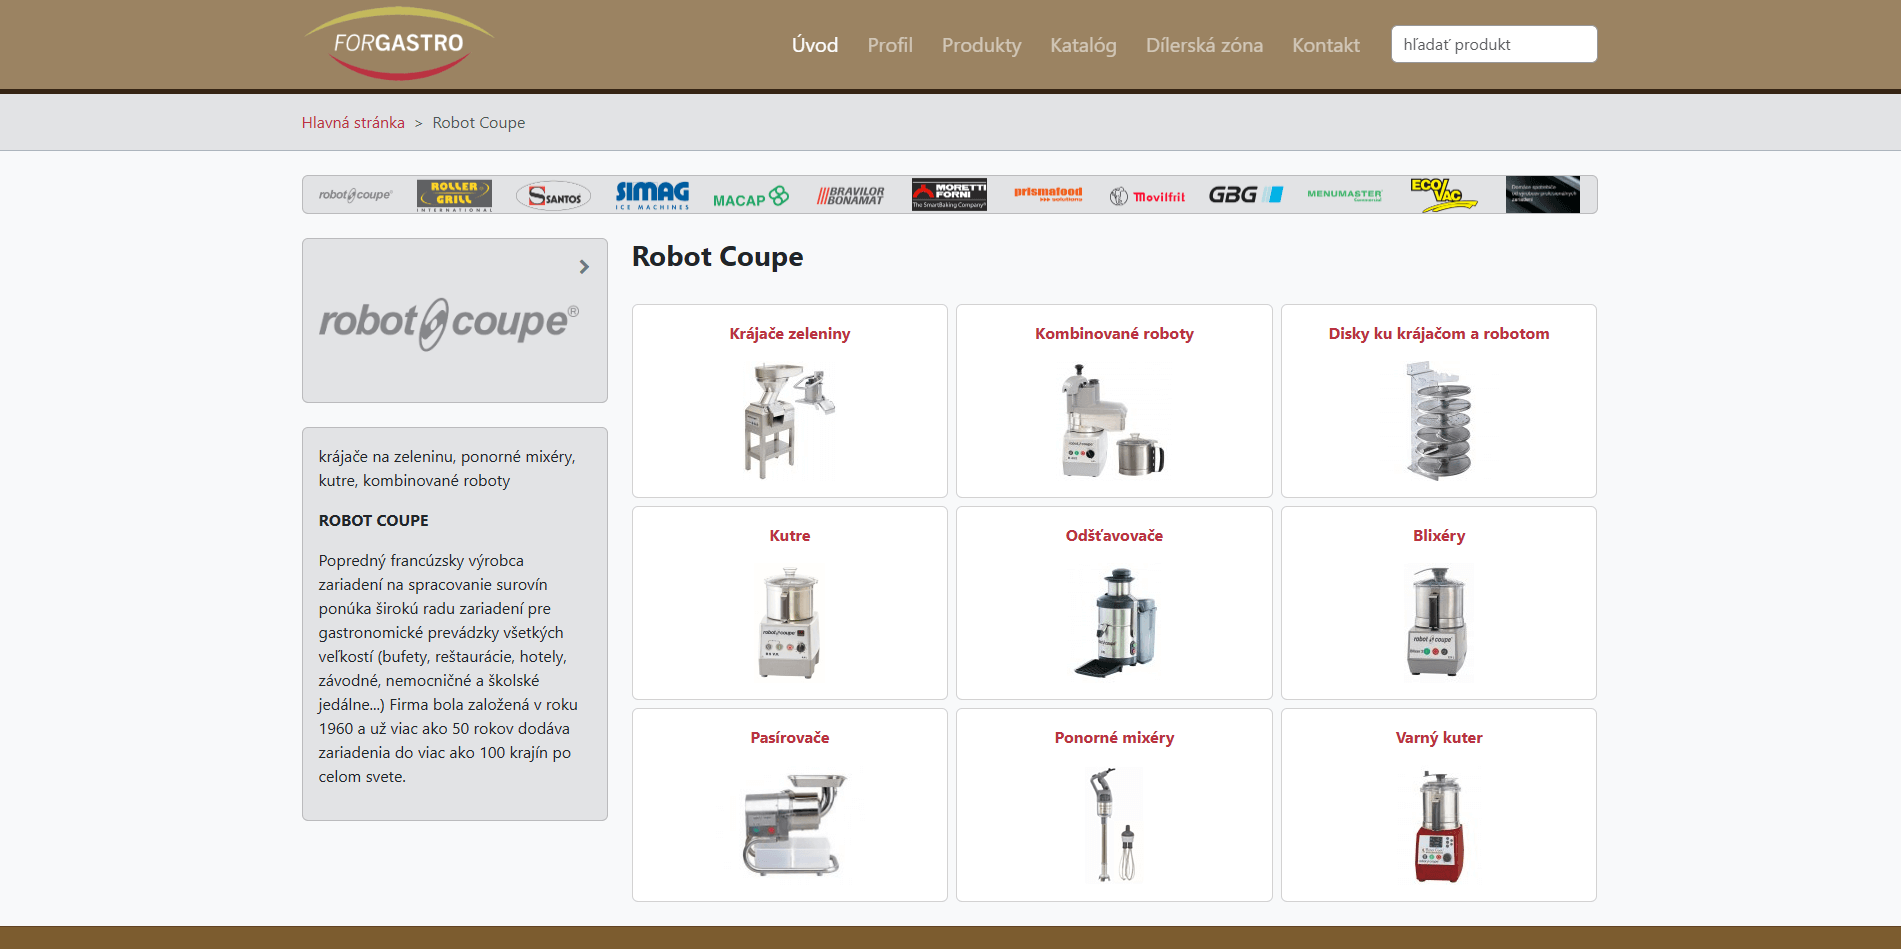Screen dimensions: 1901x949
Task: Click the combined robot product image
Action: coord(1114,421)
